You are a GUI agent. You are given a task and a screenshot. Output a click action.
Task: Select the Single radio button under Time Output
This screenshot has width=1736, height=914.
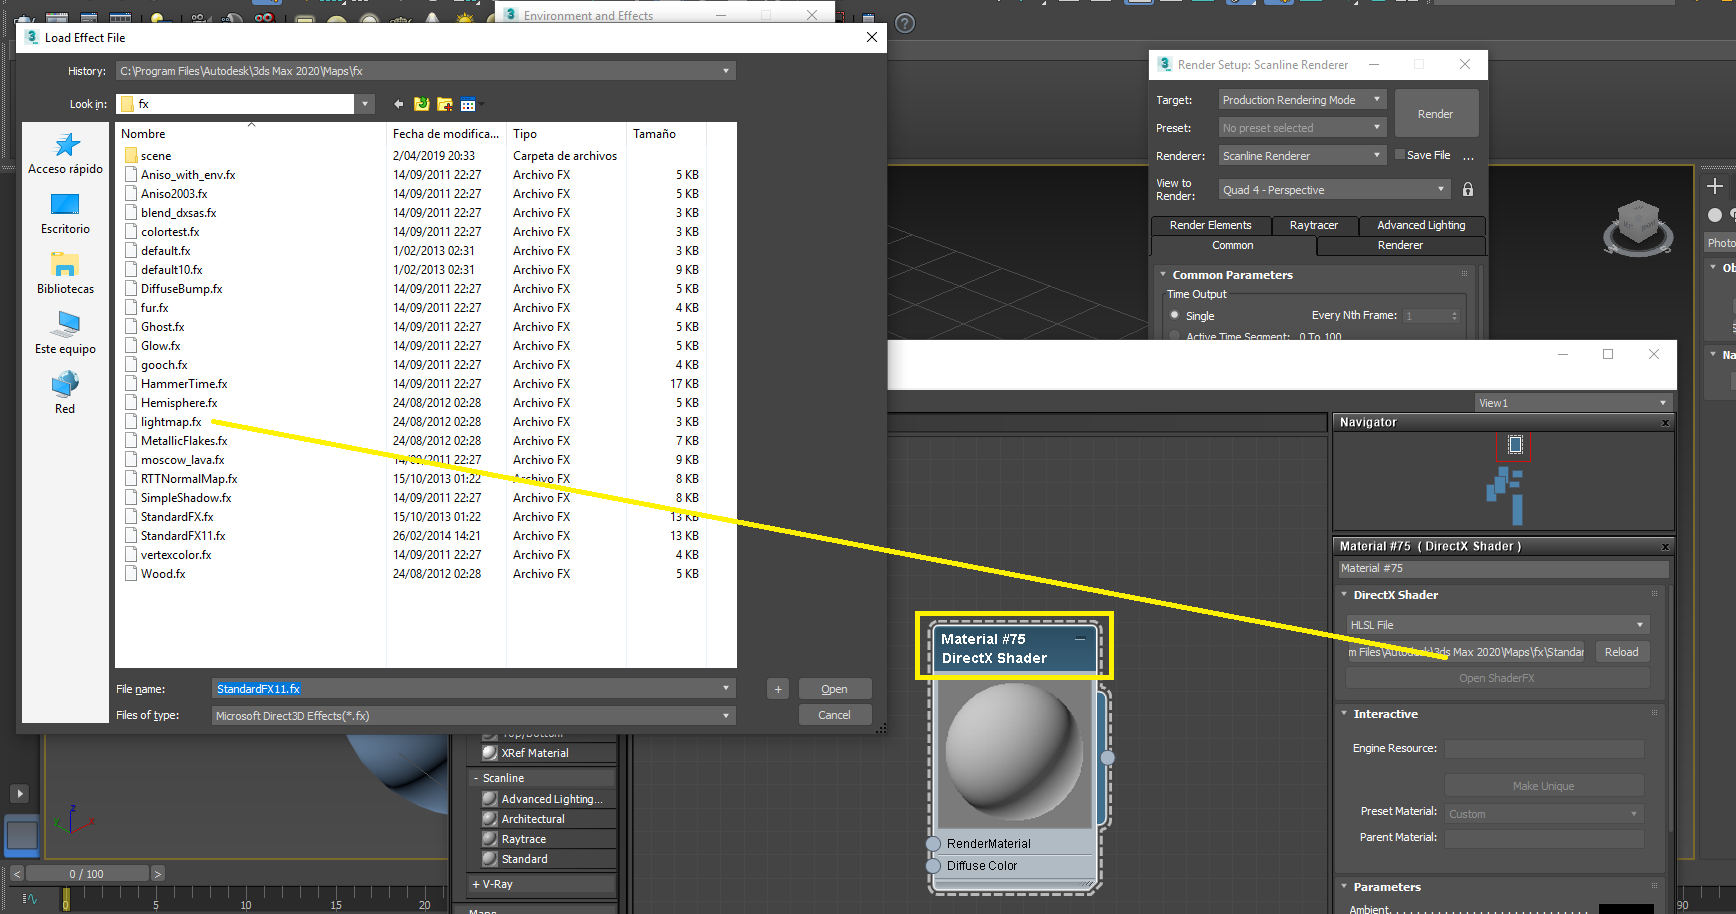coord(1174,315)
